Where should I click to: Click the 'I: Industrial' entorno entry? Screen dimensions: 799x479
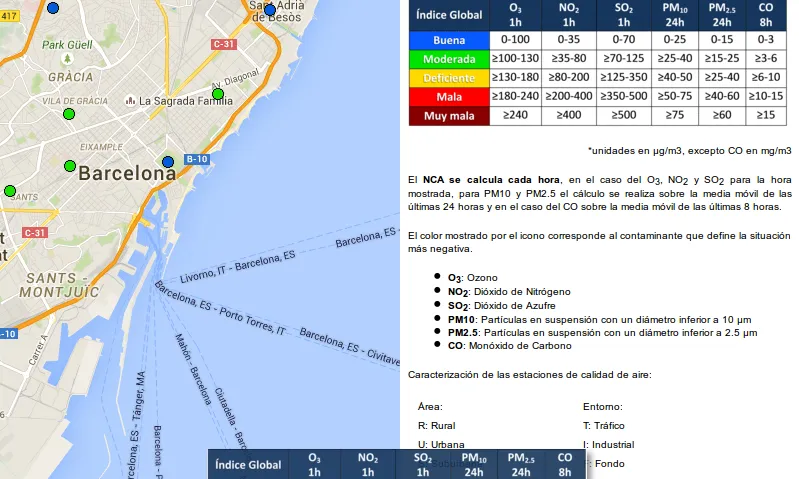pos(608,444)
